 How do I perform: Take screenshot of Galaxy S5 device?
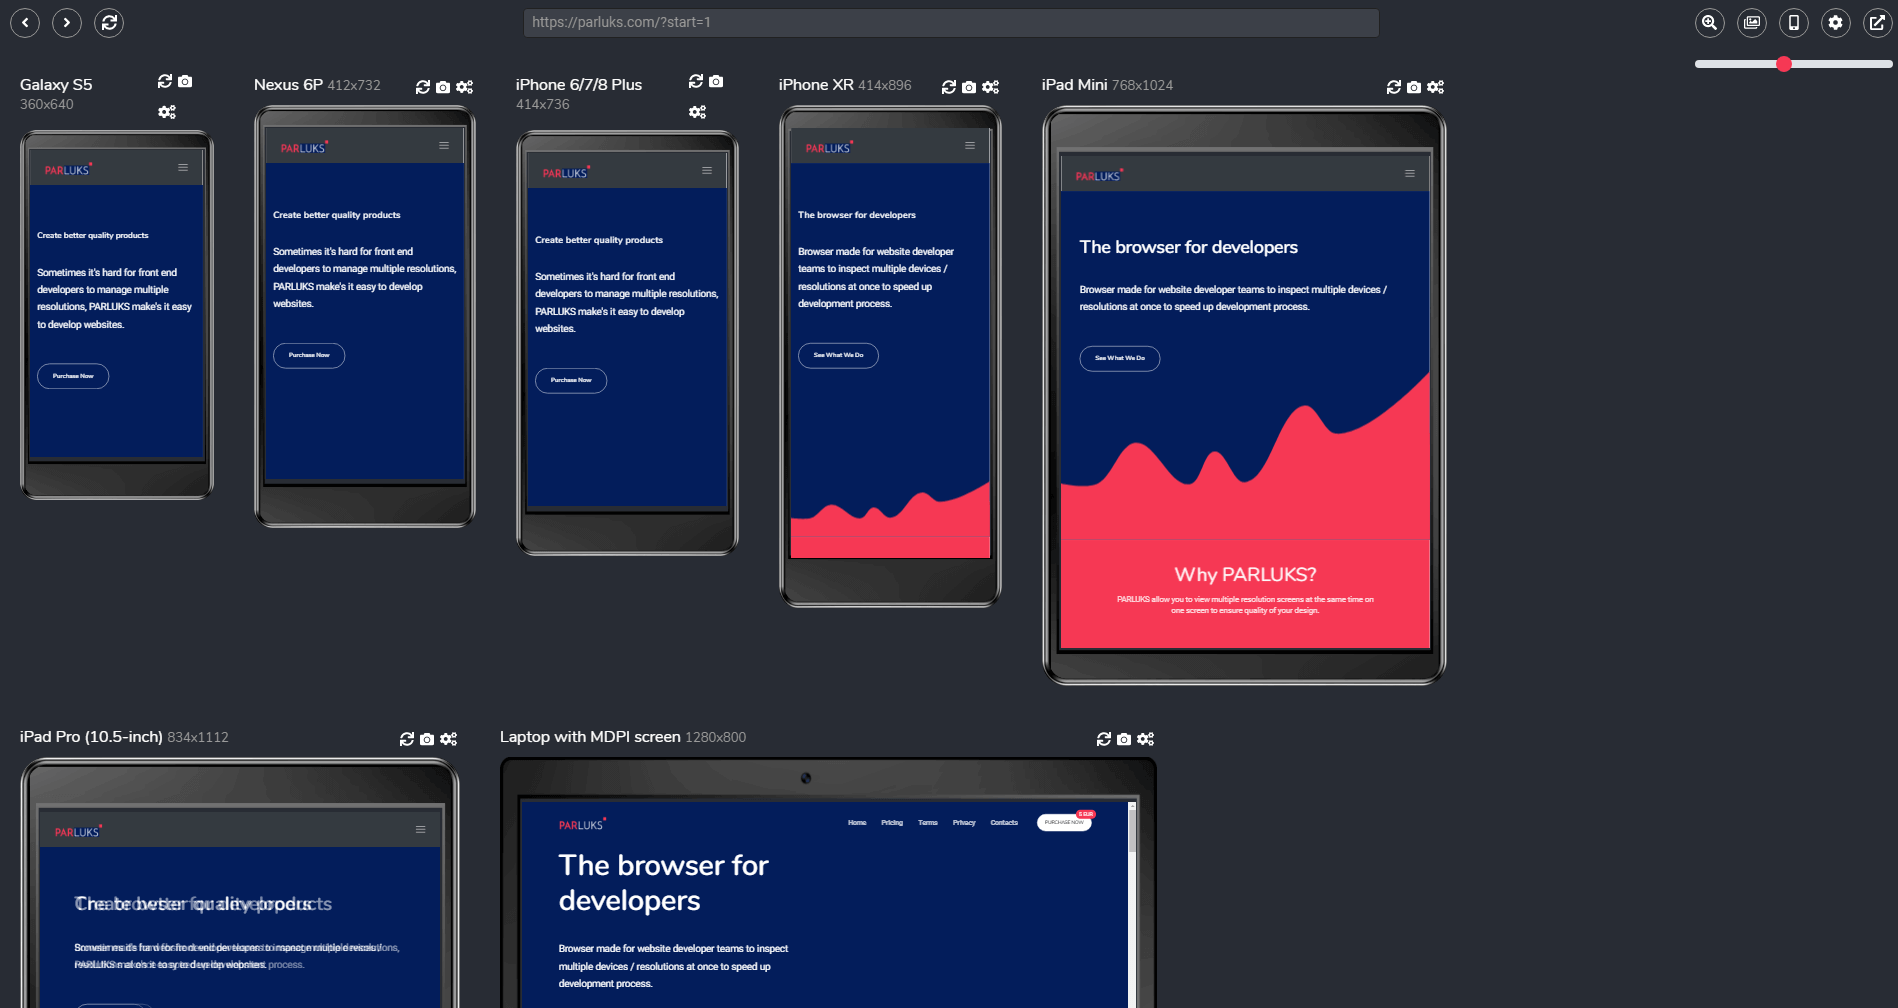[185, 81]
